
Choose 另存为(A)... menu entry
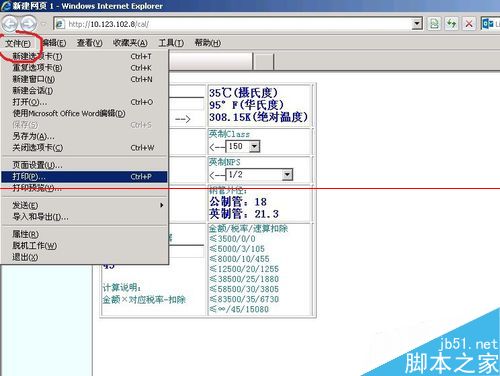[84, 136]
